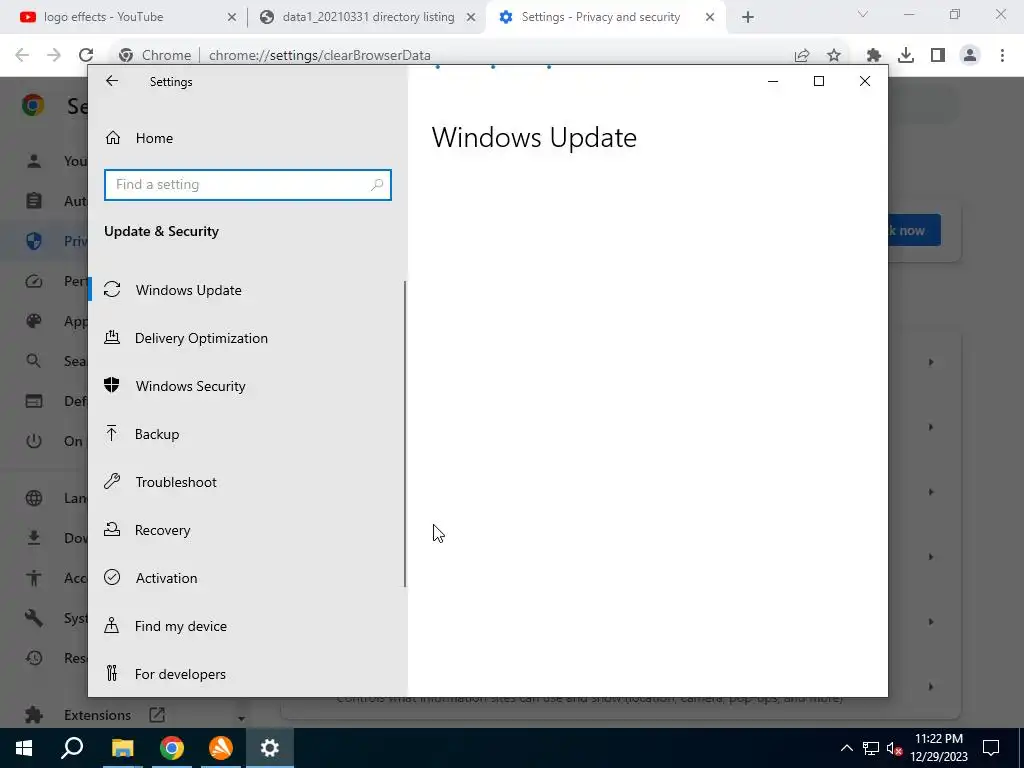Click Chrome forward navigation arrow
This screenshot has height=768, width=1024.
[x=54, y=55]
